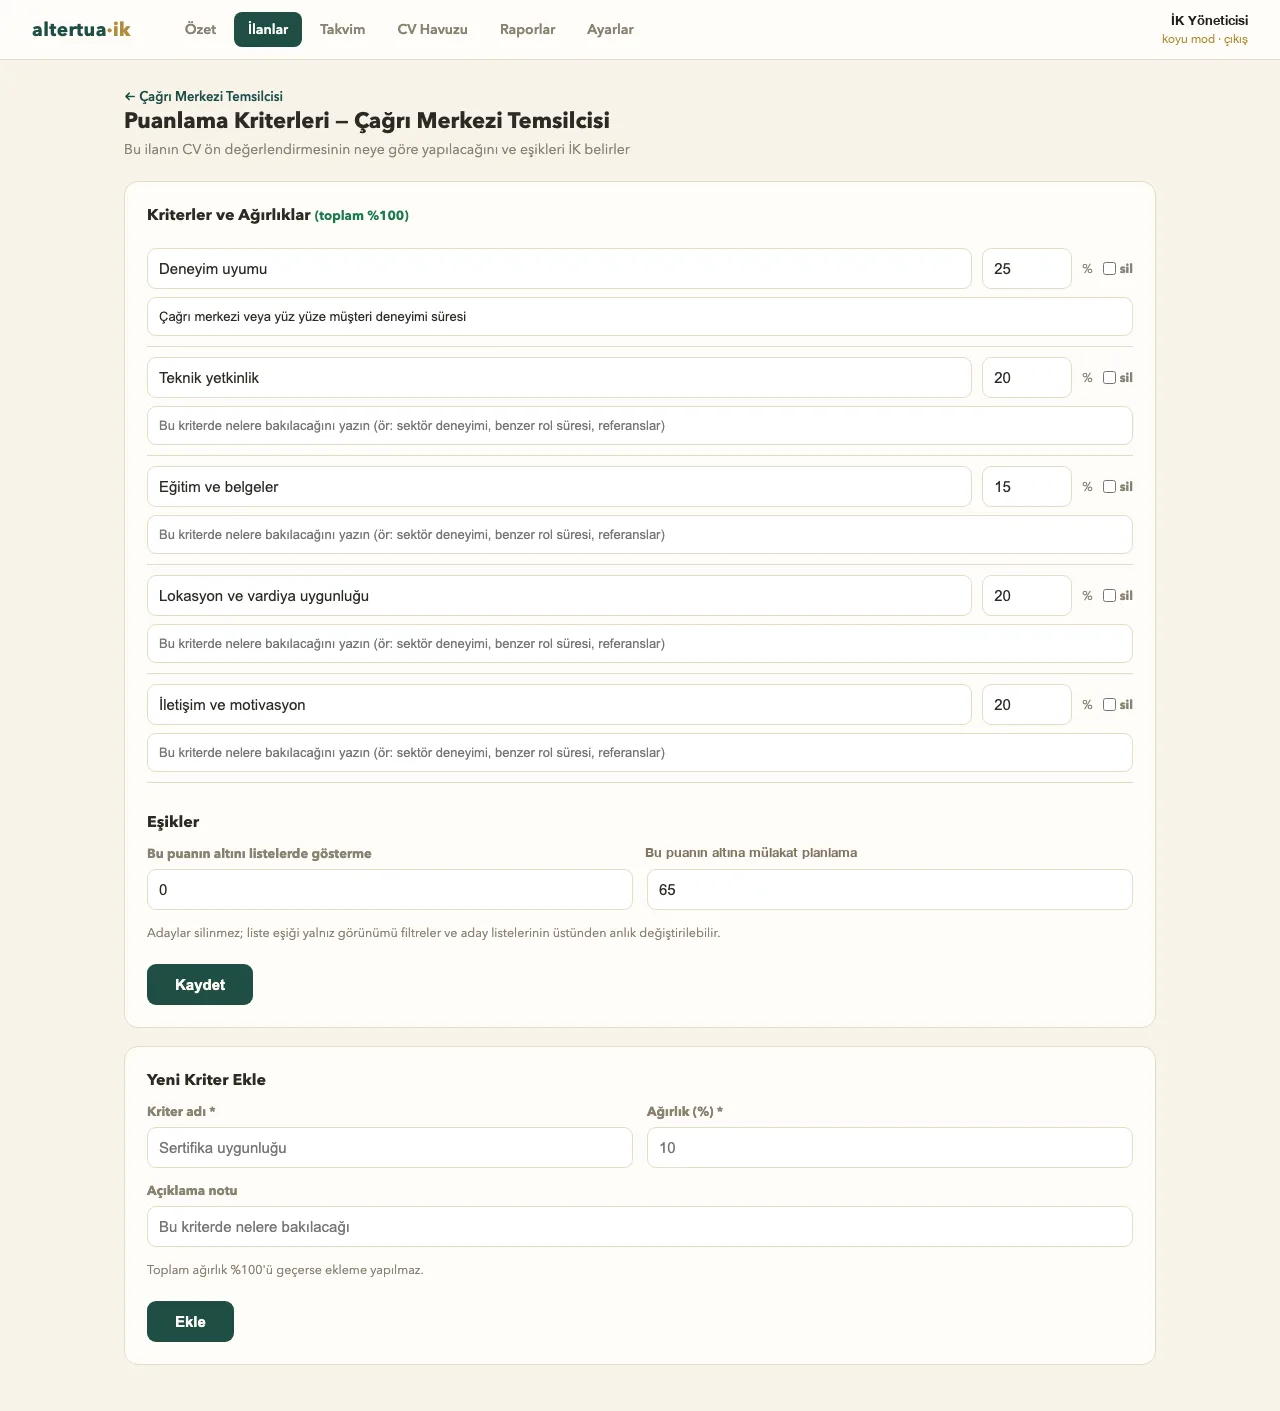
Task: Click the Açıklama notu input
Action: [x=640, y=1226]
